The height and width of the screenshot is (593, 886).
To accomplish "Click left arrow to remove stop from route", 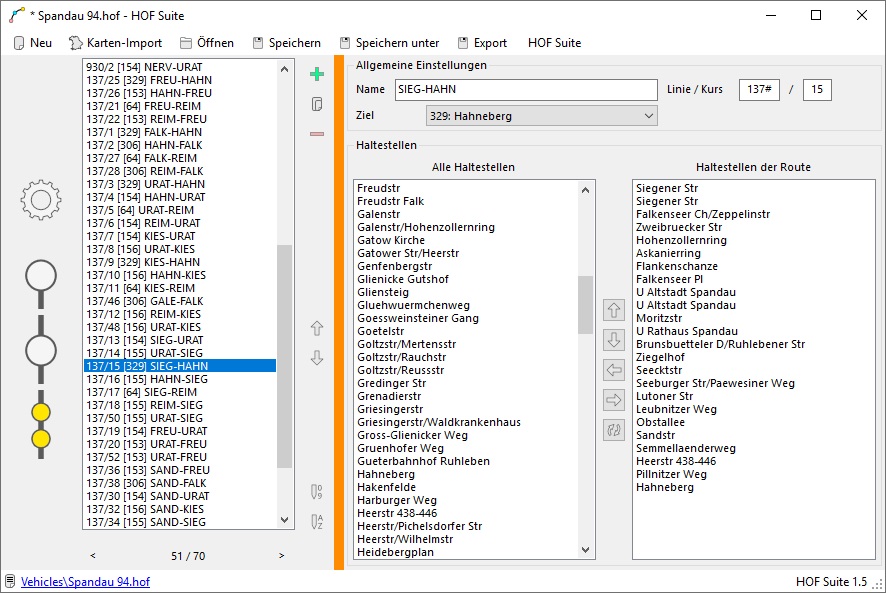I will (x=615, y=371).
